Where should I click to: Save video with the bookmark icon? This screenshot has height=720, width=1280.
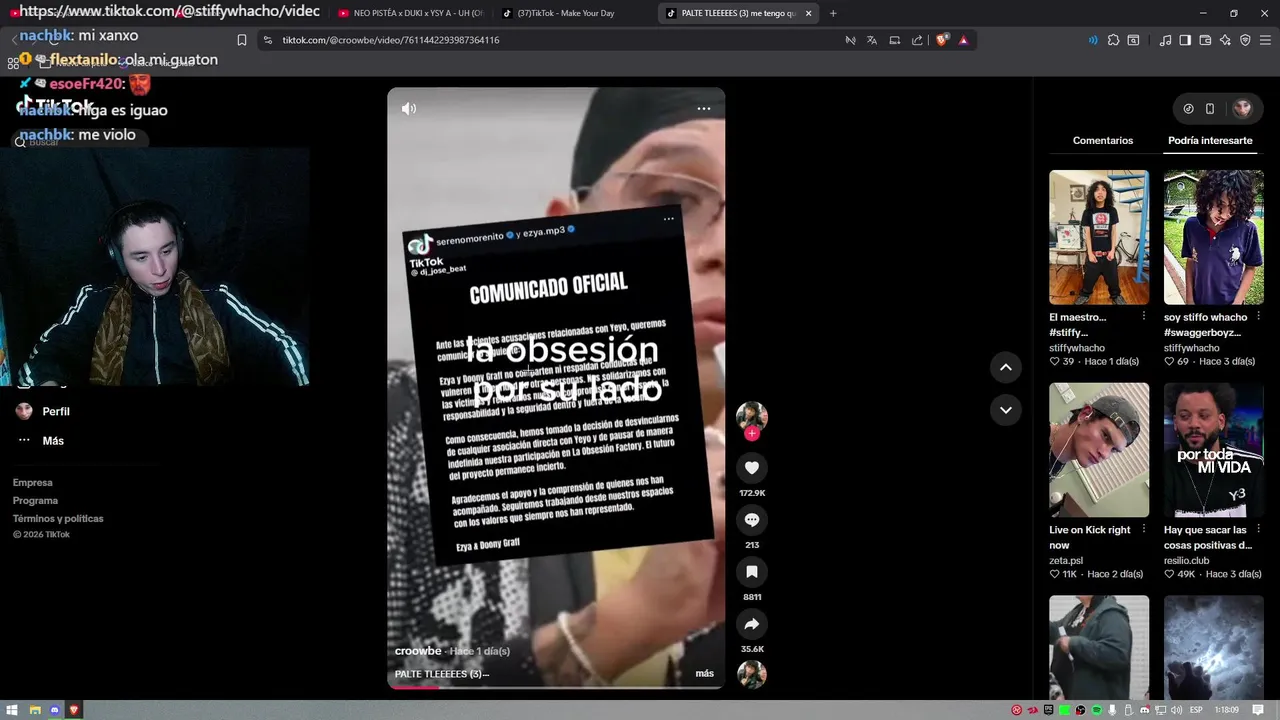click(x=752, y=571)
